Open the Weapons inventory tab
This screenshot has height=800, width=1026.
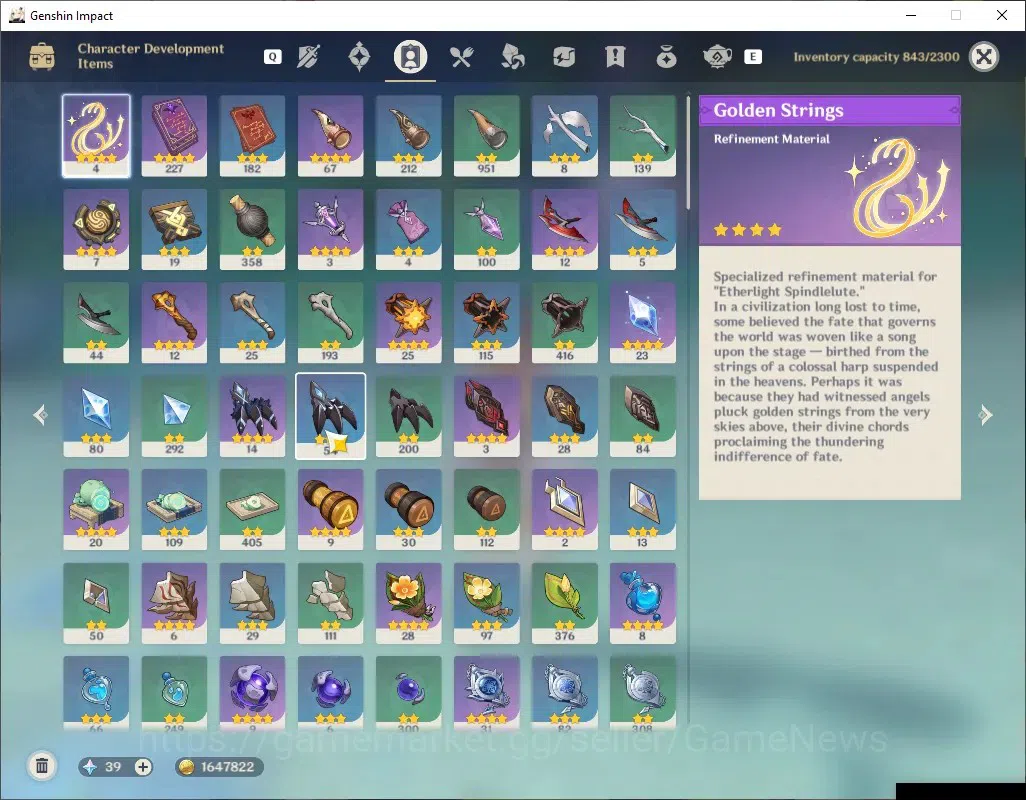[x=308, y=57]
